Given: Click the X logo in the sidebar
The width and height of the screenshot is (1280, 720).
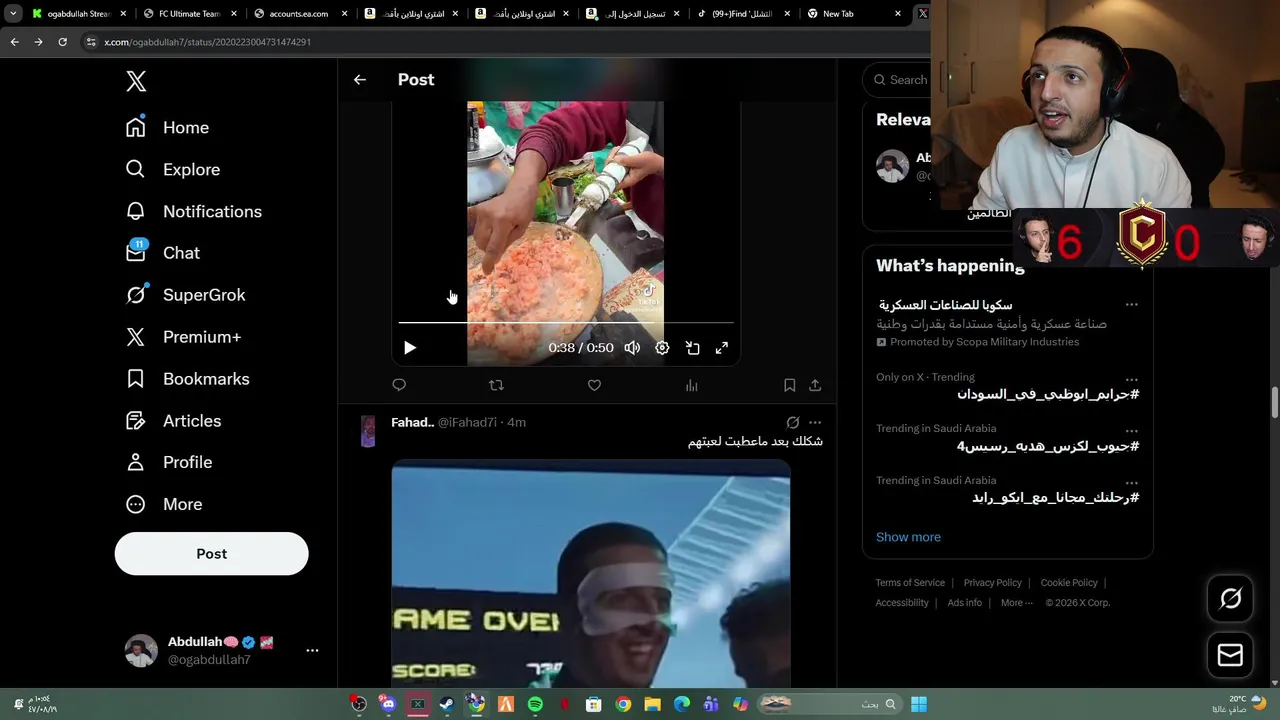Looking at the screenshot, I should pos(136,81).
